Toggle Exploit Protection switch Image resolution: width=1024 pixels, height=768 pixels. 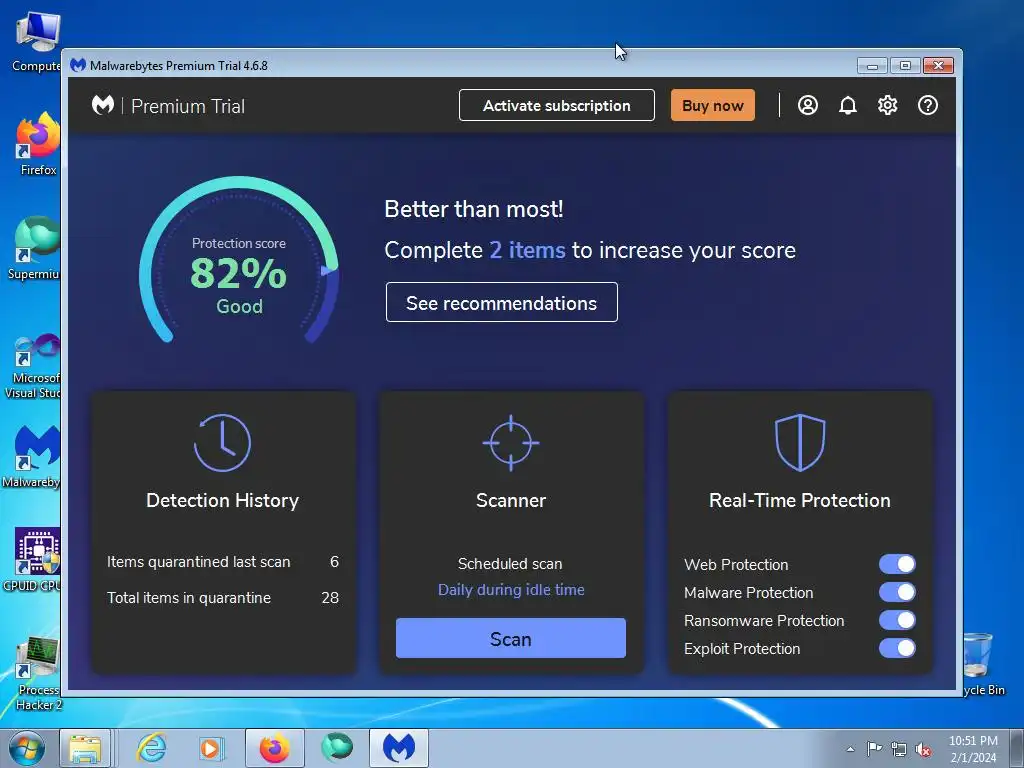point(897,648)
